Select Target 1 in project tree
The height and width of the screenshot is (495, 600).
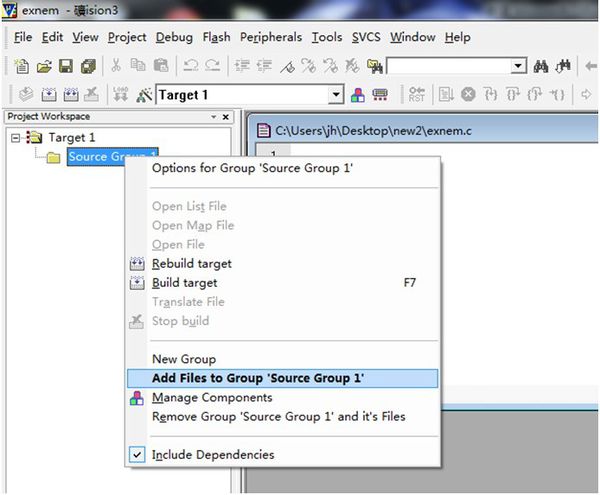(x=72, y=138)
